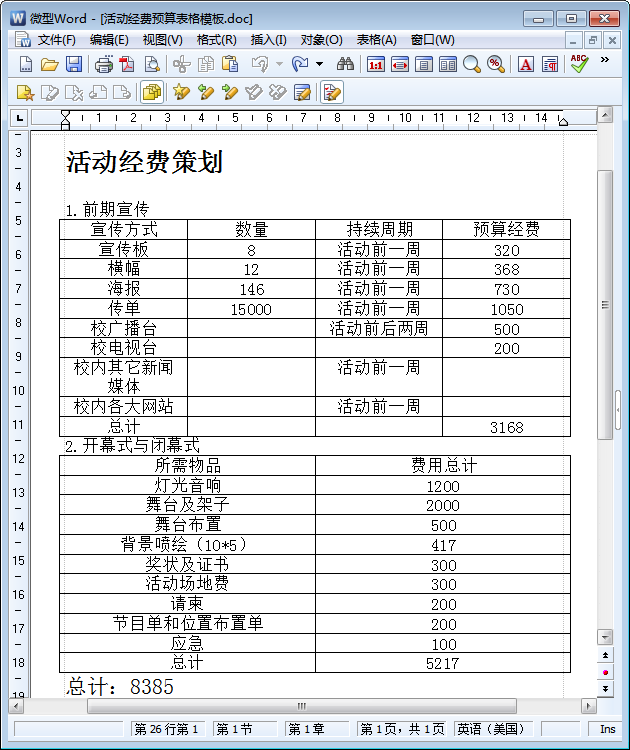Viewport: 630px width, 750px height.
Task: Expand the toolbar overflow chevron
Action: tap(605, 61)
